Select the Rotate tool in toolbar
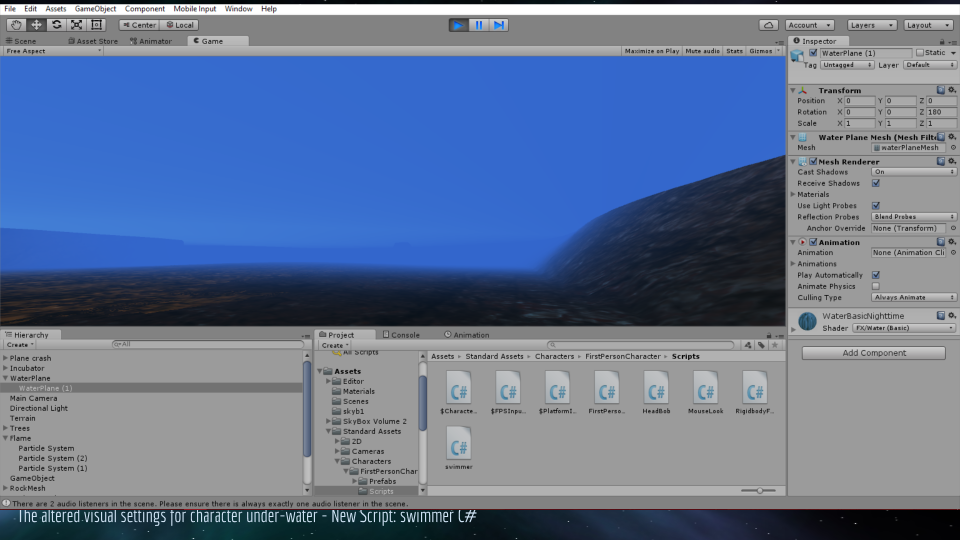This screenshot has width=960, height=540. (56, 25)
